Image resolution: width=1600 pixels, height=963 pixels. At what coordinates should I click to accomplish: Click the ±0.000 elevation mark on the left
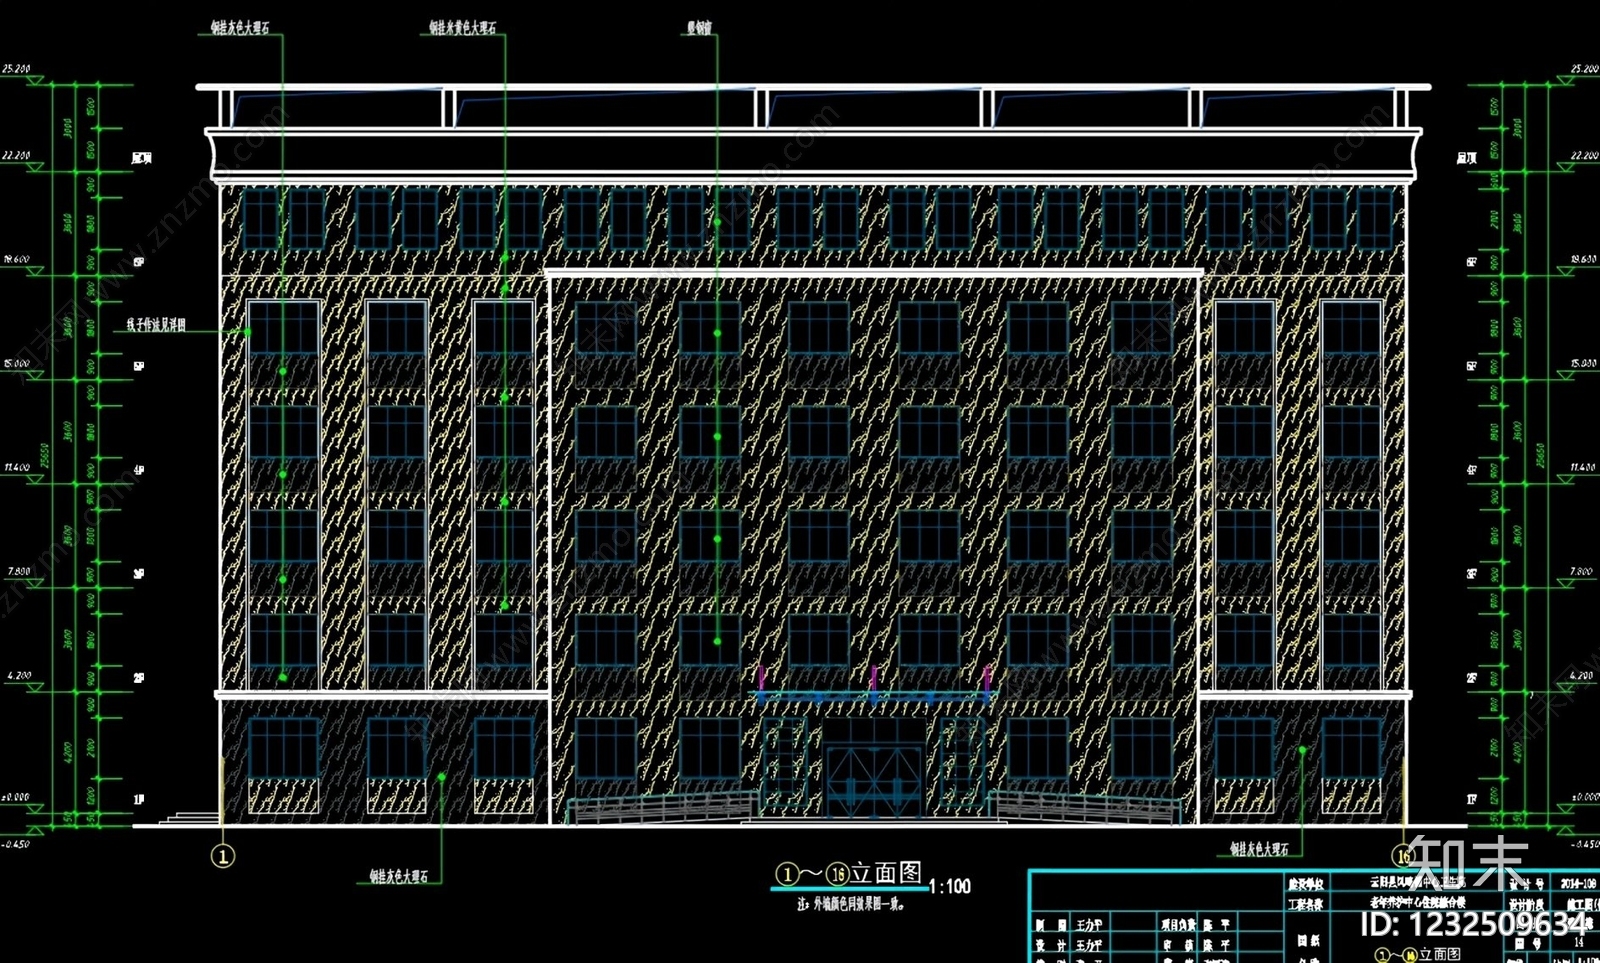coord(16,797)
